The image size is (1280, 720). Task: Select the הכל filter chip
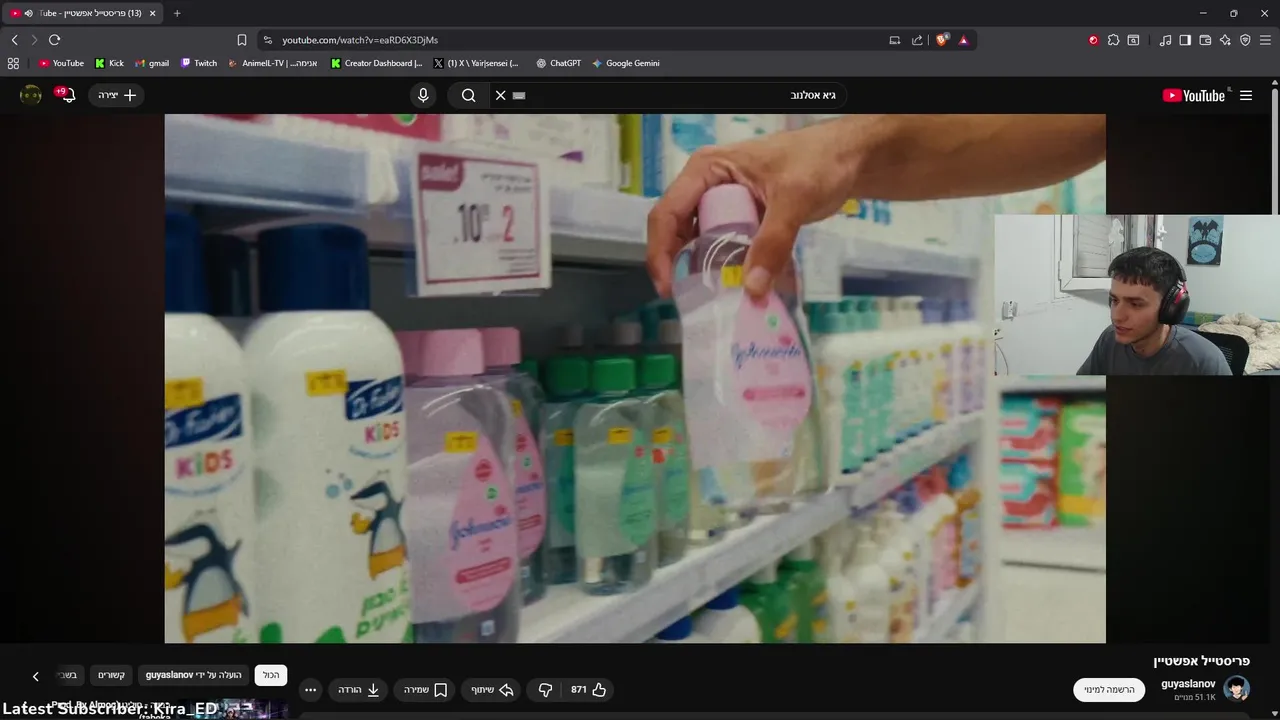(x=271, y=675)
